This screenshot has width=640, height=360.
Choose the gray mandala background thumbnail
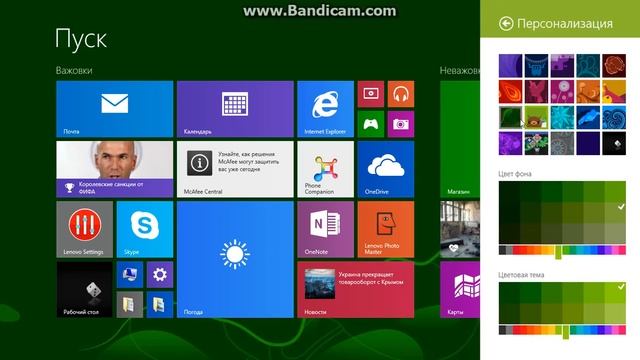(562, 143)
